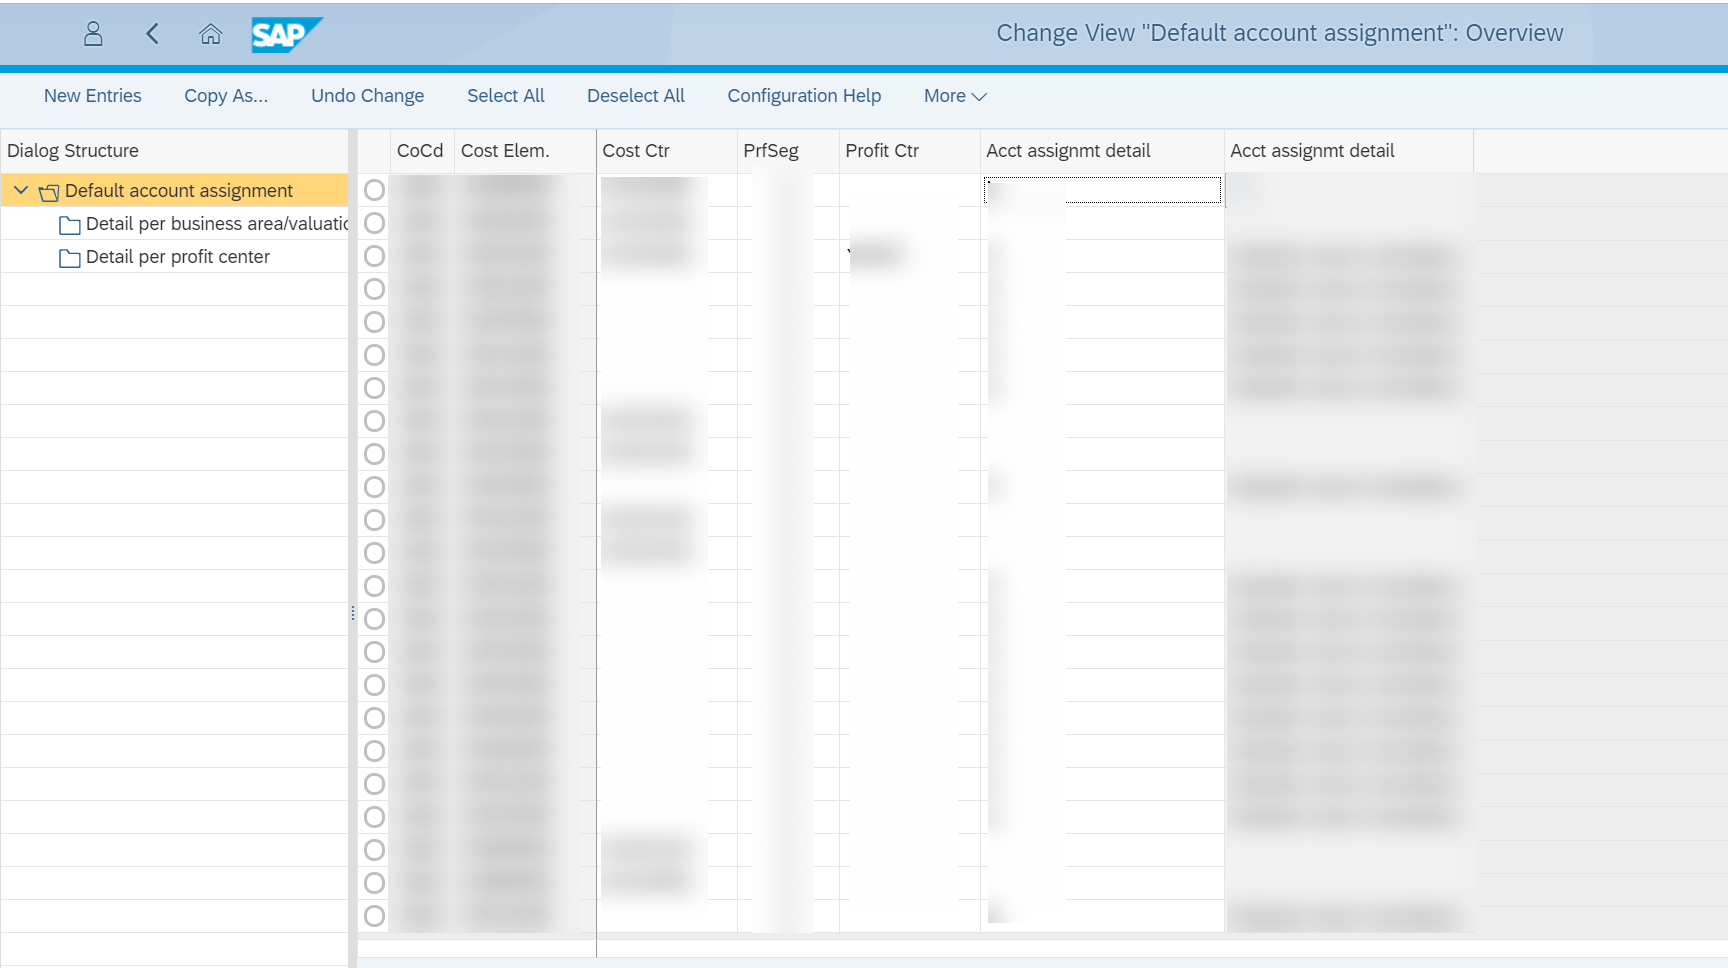This screenshot has height=968, width=1728.
Task: Click the Cost Elem. column header
Action: point(524,151)
